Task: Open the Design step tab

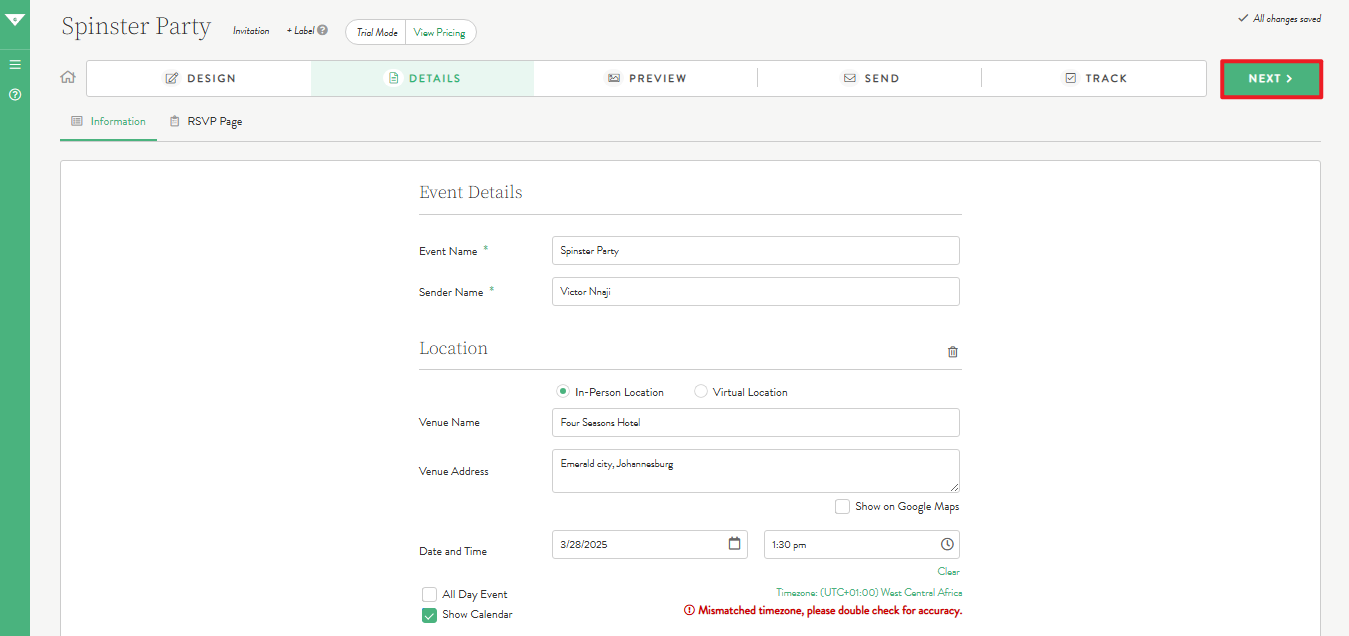Action: click(200, 78)
